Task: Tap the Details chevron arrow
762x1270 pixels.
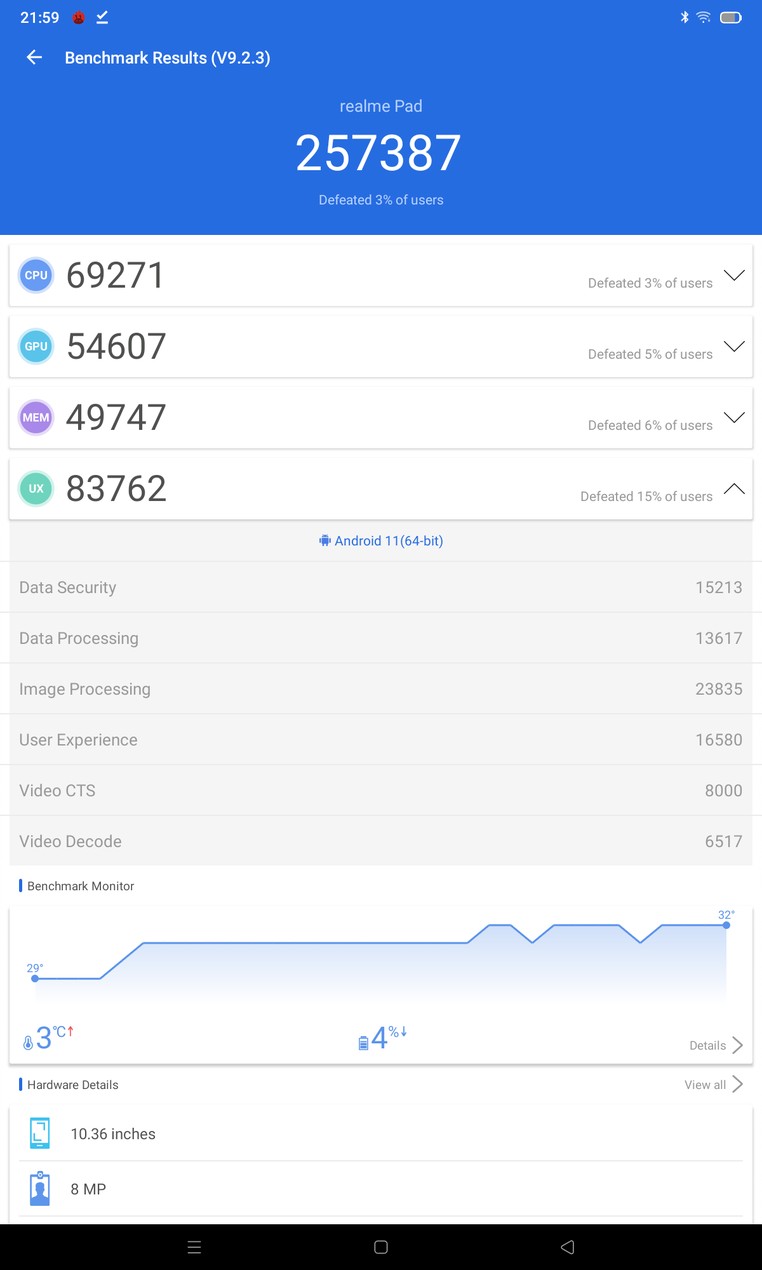Action: 738,1045
